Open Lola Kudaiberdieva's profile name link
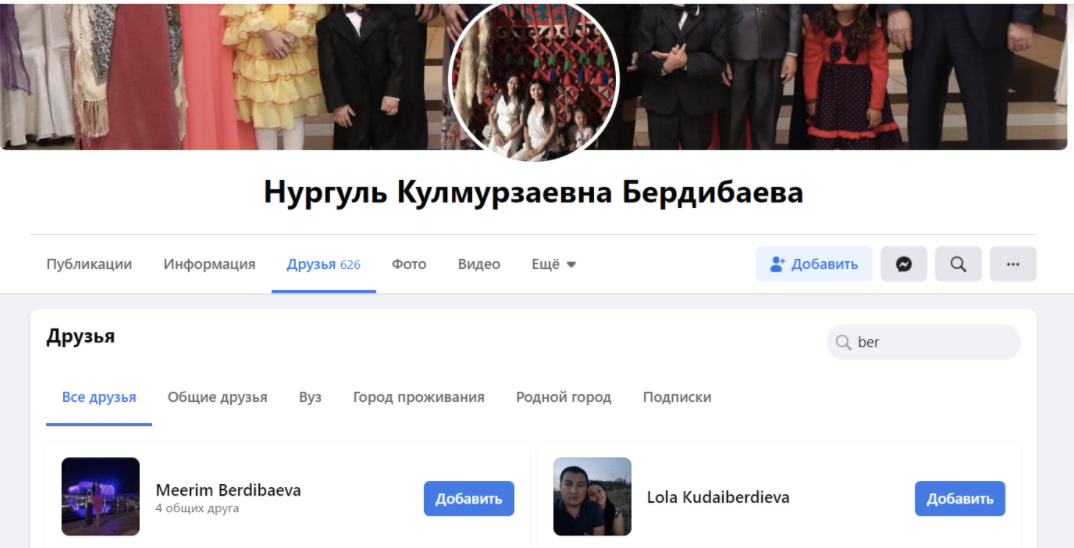Viewport: 1074px width, 548px height. (717, 497)
